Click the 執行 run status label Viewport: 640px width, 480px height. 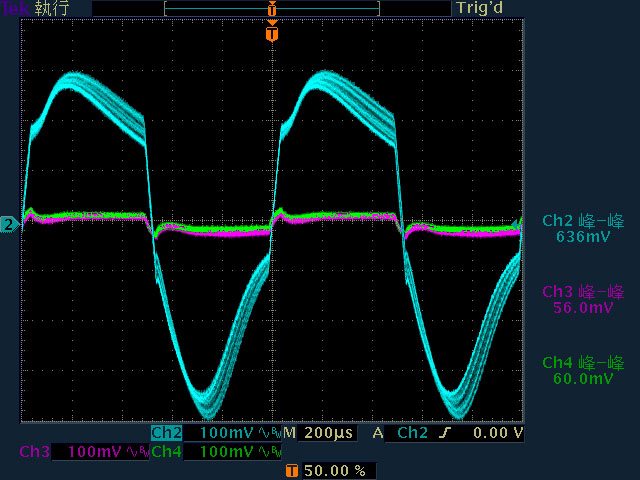(x=50, y=8)
